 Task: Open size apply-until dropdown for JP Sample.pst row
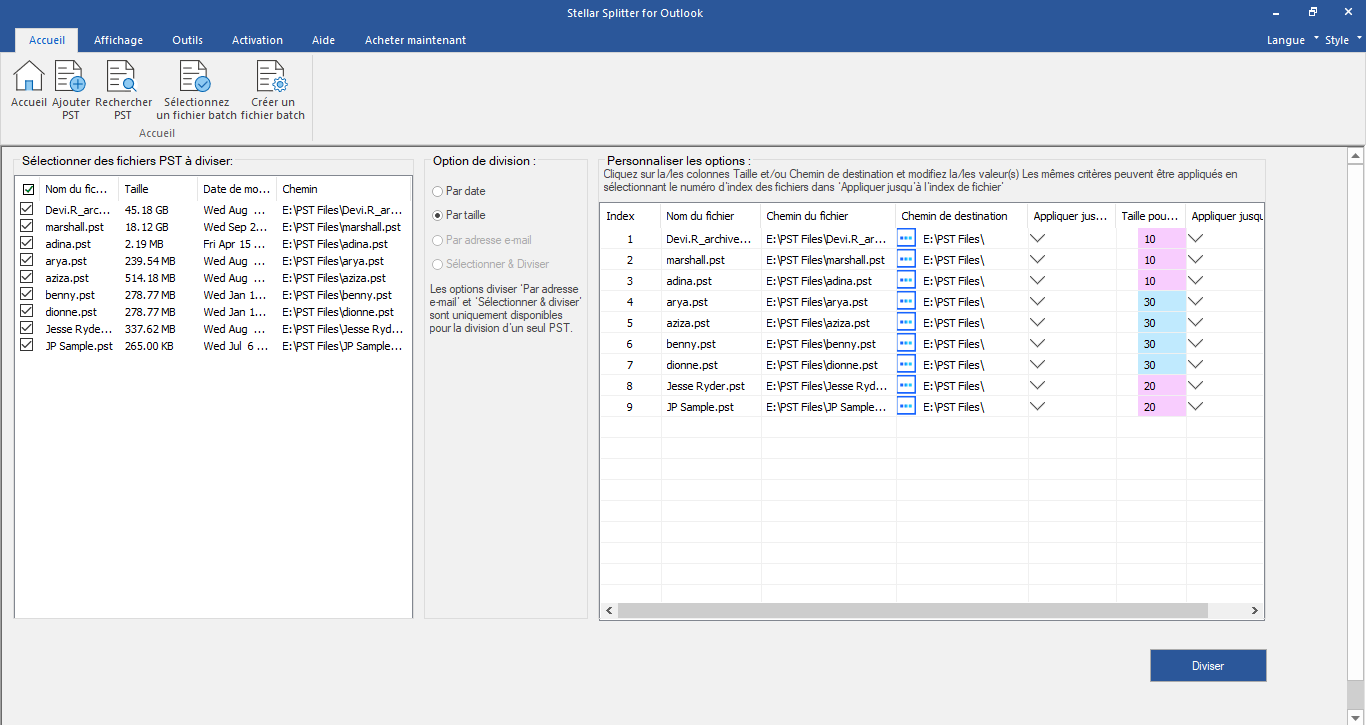tap(1195, 407)
